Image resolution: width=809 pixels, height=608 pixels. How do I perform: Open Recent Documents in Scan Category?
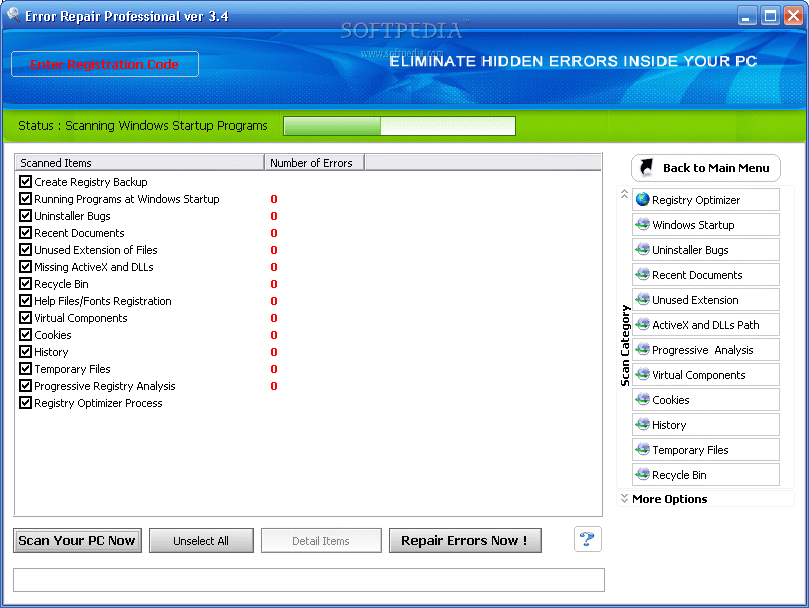[x=706, y=275]
